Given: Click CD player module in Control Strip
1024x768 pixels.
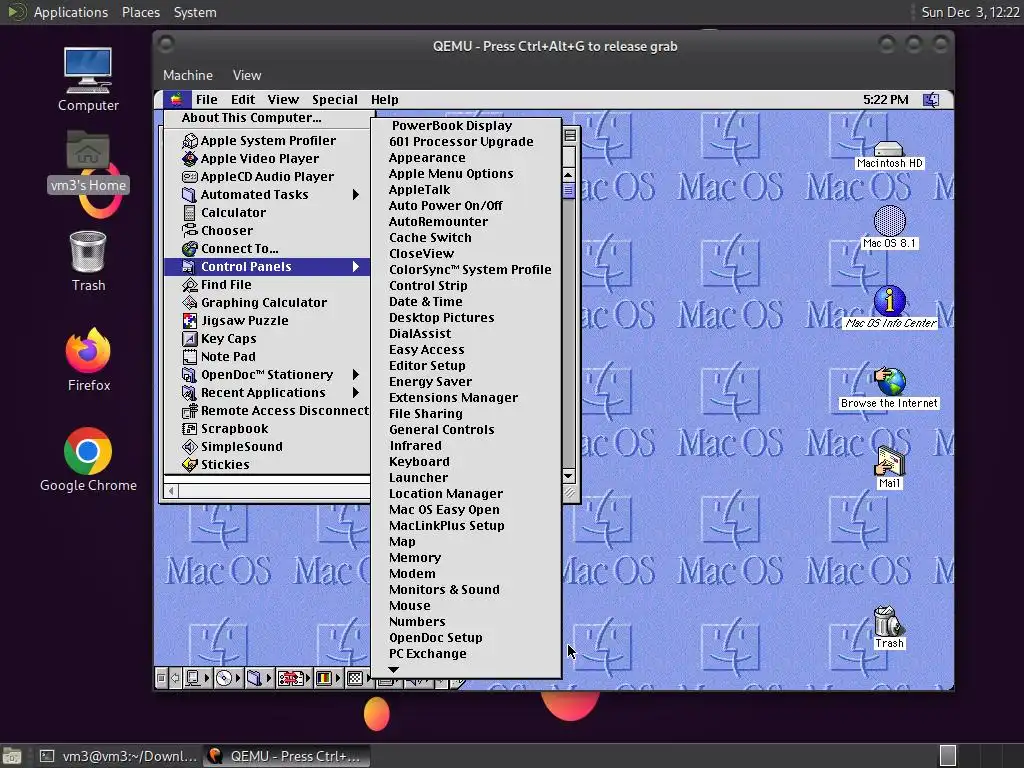Looking at the screenshot, I should pos(228,679).
